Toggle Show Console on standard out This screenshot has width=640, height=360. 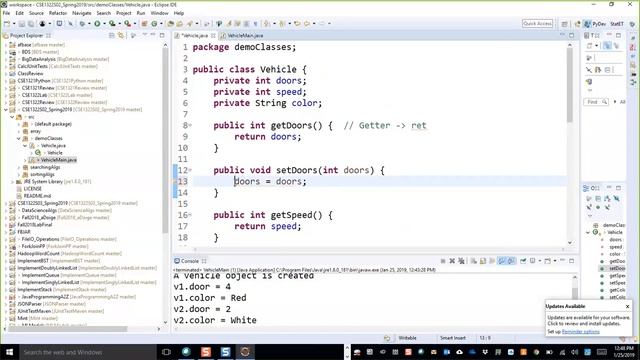point(502,261)
